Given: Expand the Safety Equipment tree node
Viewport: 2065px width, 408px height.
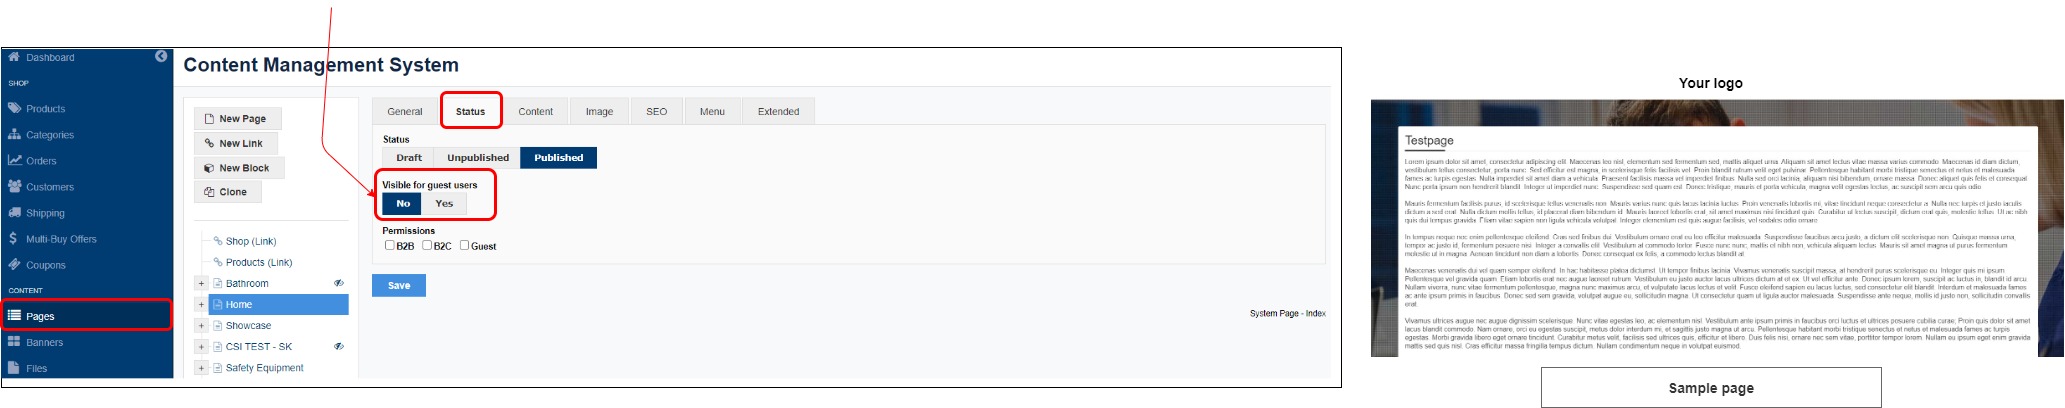Looking at the screenshot, I should [x=201, y=368].
